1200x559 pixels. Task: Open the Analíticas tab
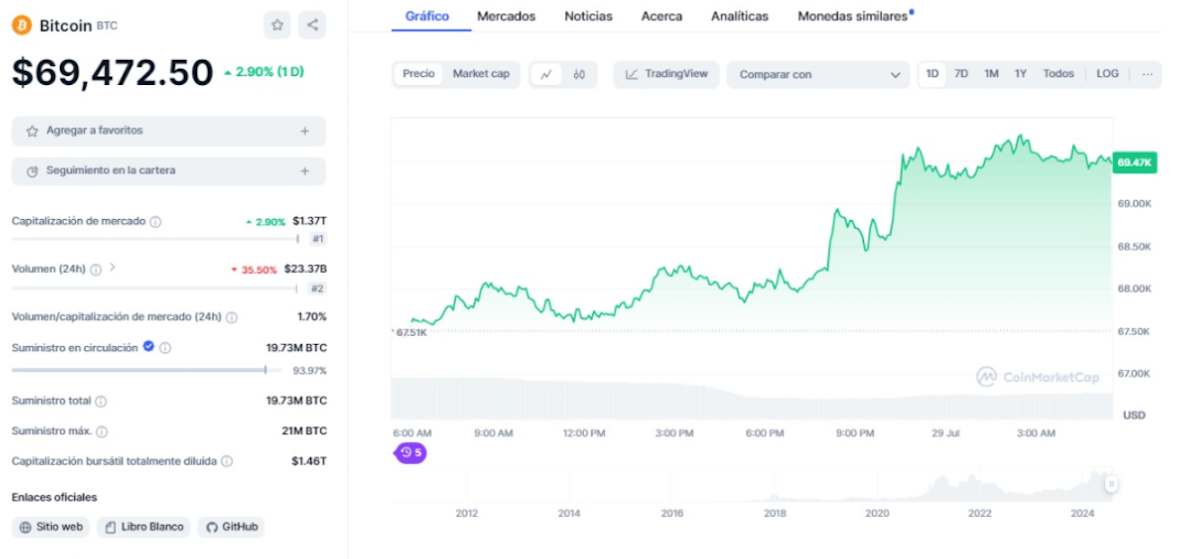(x=740, y=16)
